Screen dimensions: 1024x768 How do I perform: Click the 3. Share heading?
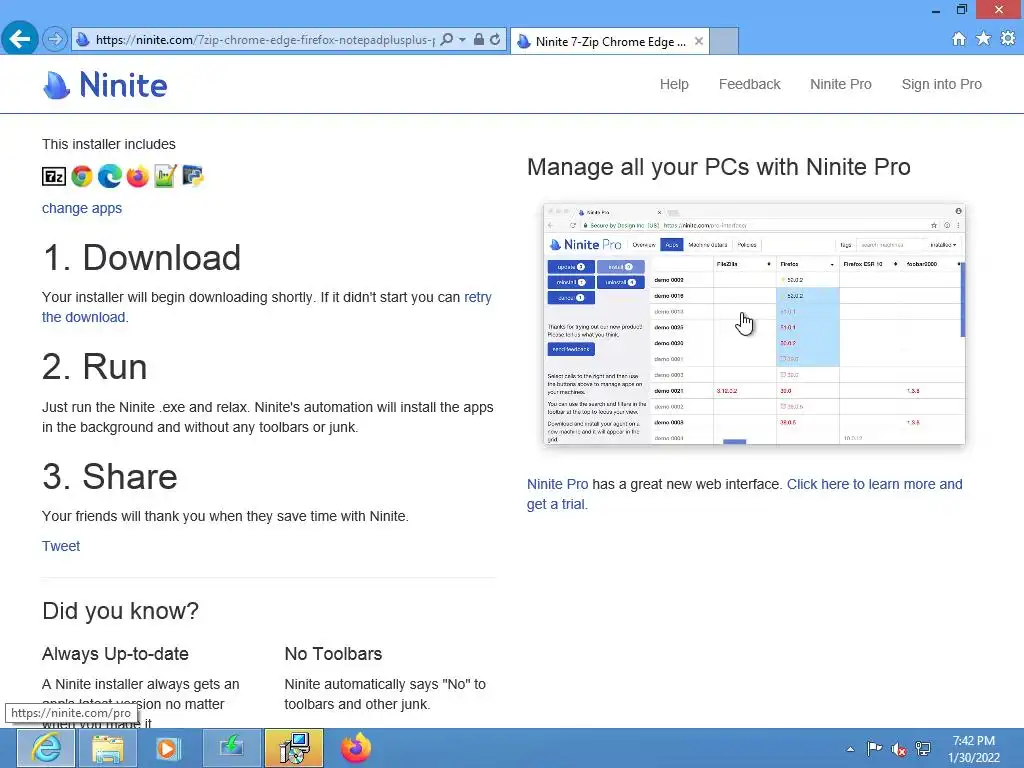[110, 476]
